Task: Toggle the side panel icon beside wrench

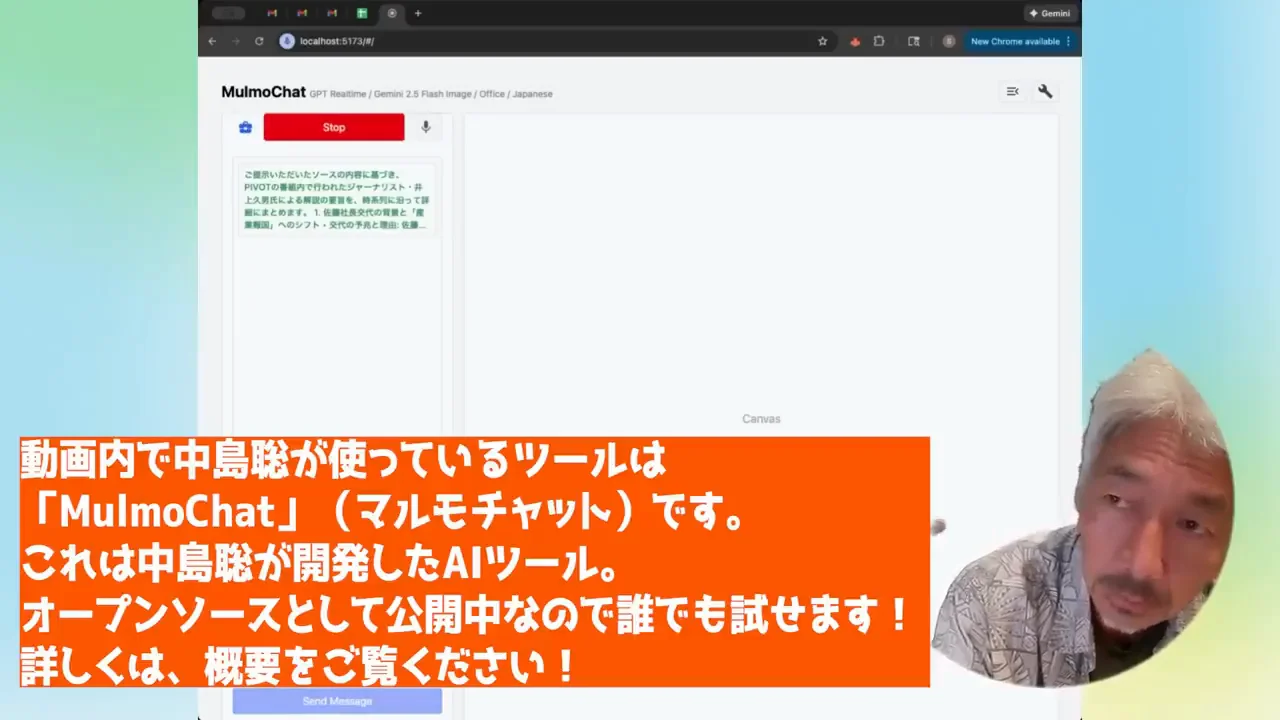Action: click(1013, 91)
